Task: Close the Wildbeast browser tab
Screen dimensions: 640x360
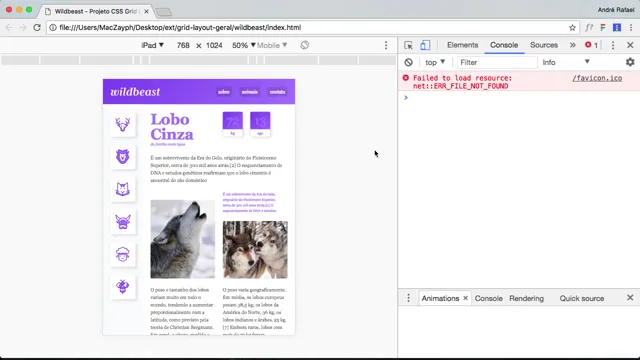Action: (146, 11)
